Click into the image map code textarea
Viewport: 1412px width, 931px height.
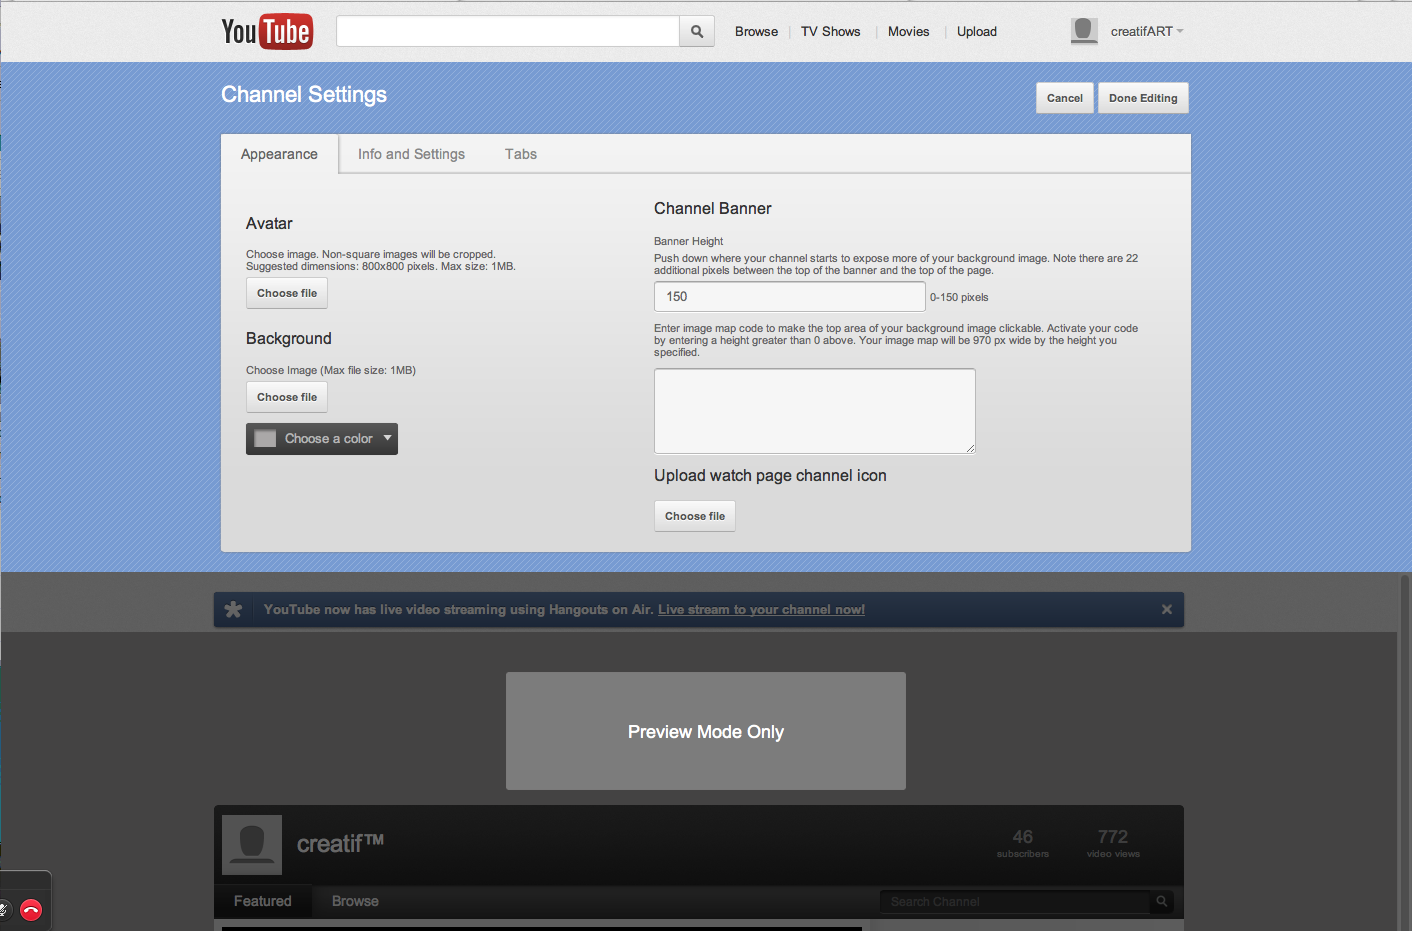coord(815,411)
